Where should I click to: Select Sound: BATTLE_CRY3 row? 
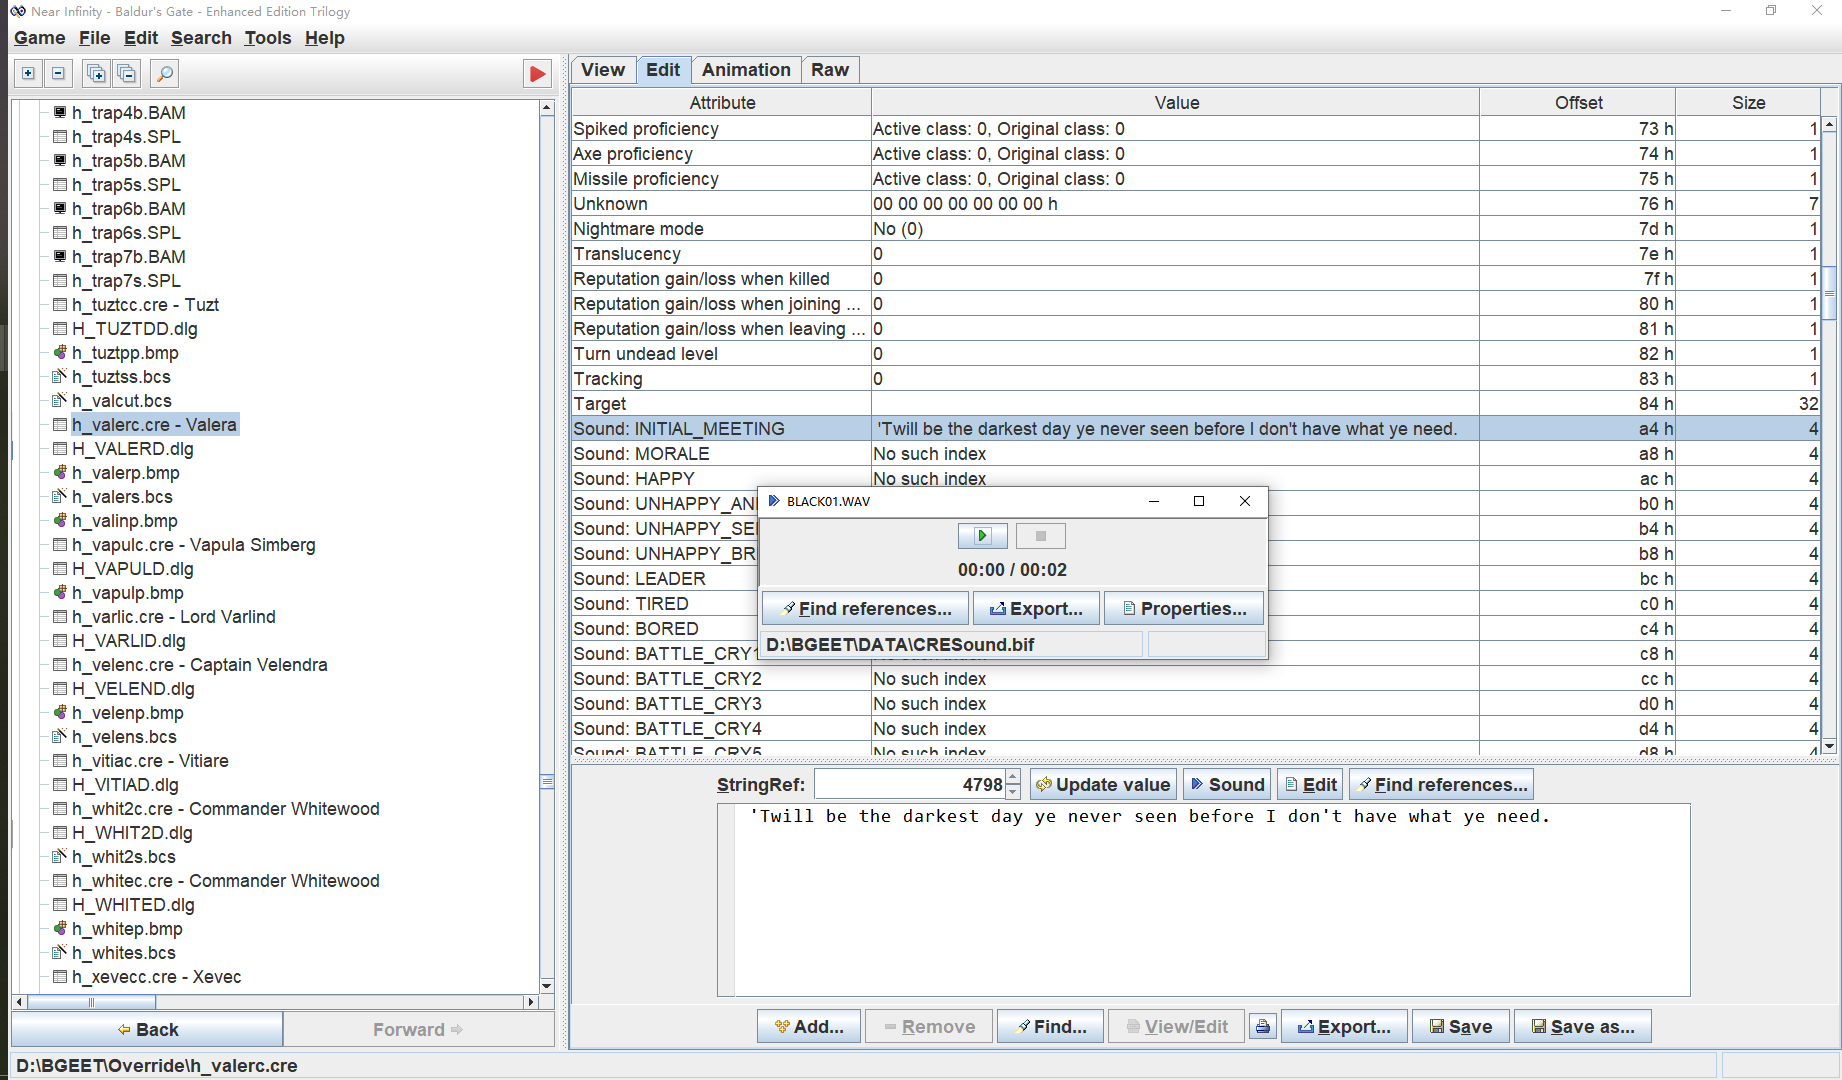(x=1196, y=704)
